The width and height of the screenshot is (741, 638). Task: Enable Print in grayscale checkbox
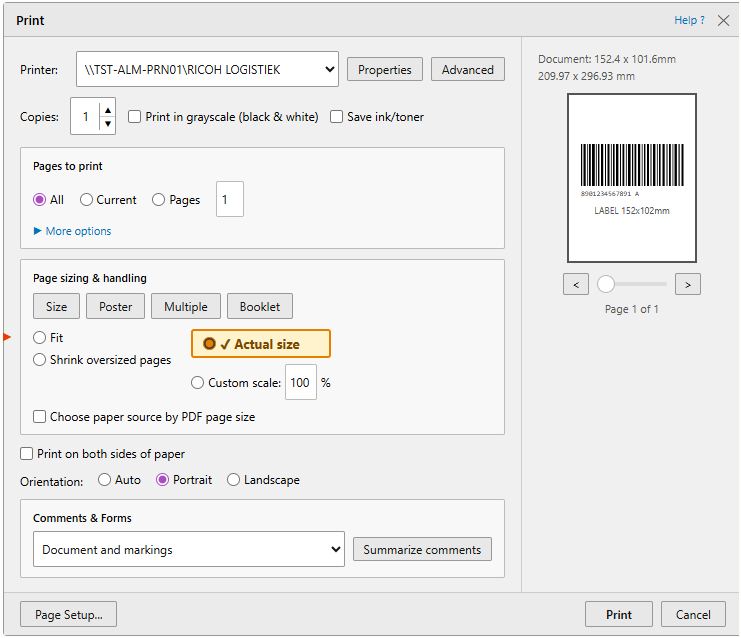click(134, 117)
